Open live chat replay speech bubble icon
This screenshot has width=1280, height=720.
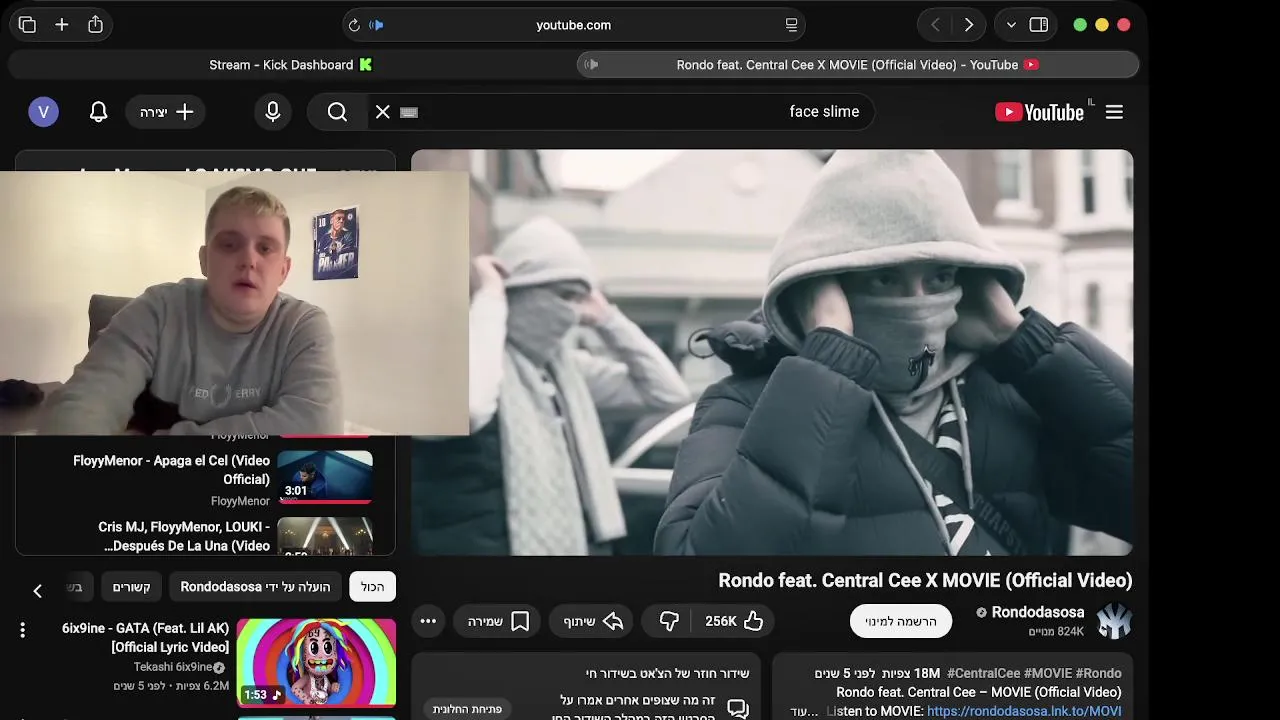pos(738,709)
